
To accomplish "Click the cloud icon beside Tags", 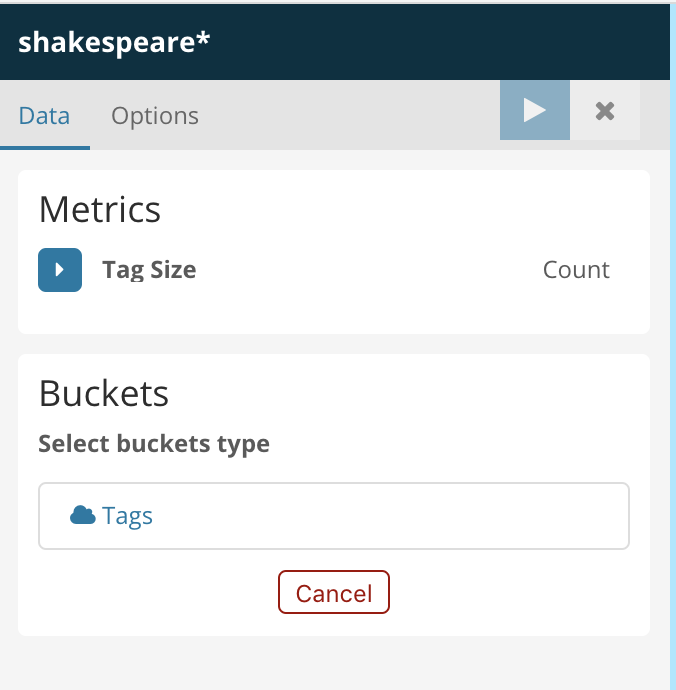I will pyautogui.click(x=83, y=515).
